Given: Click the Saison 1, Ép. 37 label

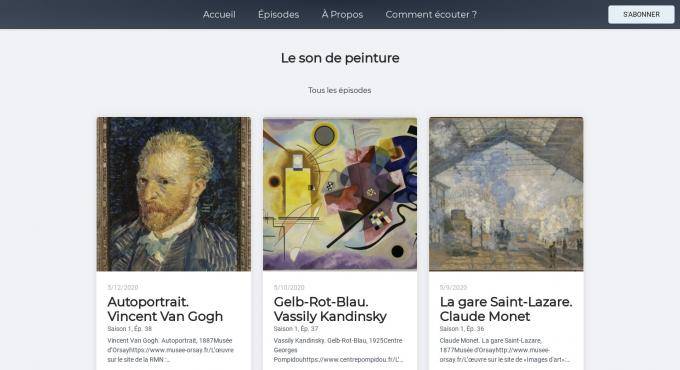Looking at the screenshot, I should click(296, 329).
